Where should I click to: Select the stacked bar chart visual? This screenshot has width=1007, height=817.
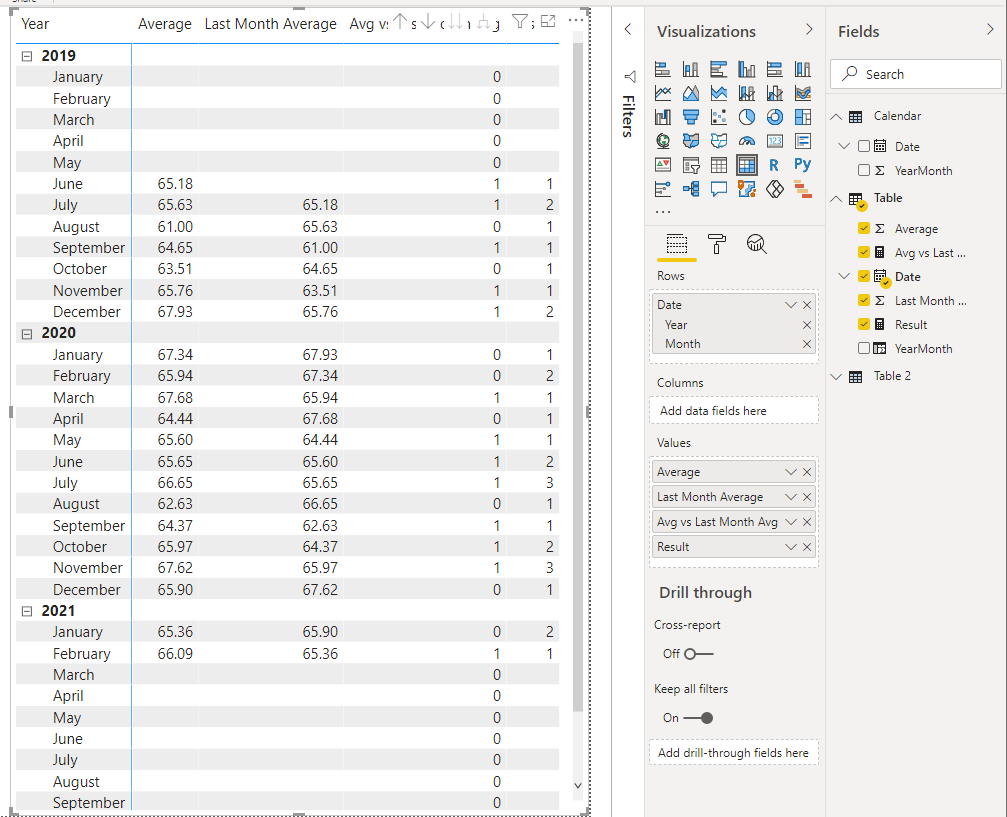tap(663, 69)
